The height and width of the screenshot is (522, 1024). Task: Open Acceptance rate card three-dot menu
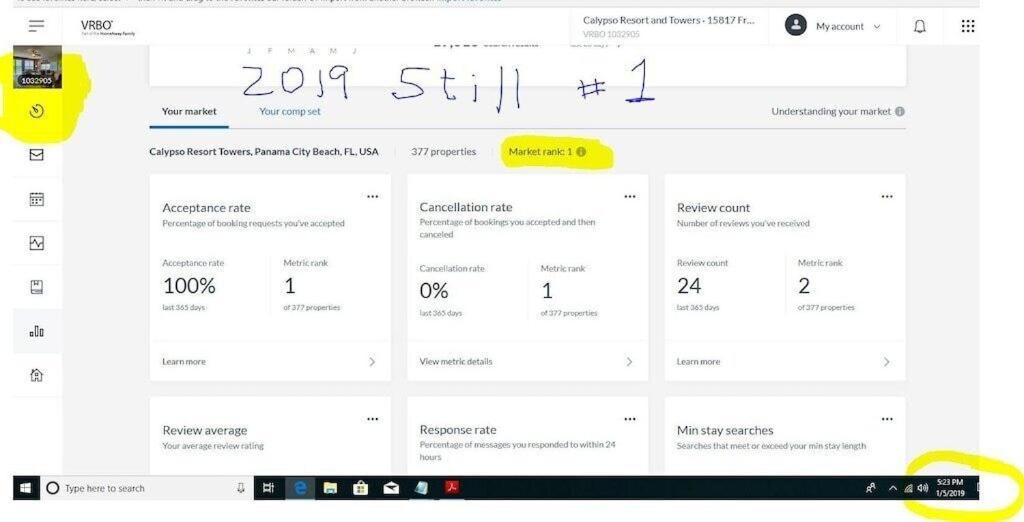coord(372,197)
